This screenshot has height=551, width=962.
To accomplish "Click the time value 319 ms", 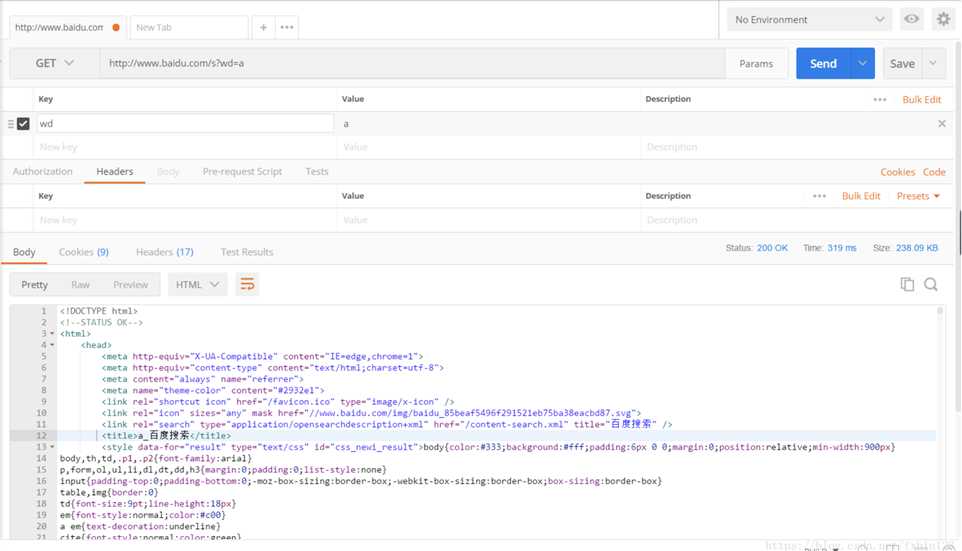I will [x=841, y=248].
